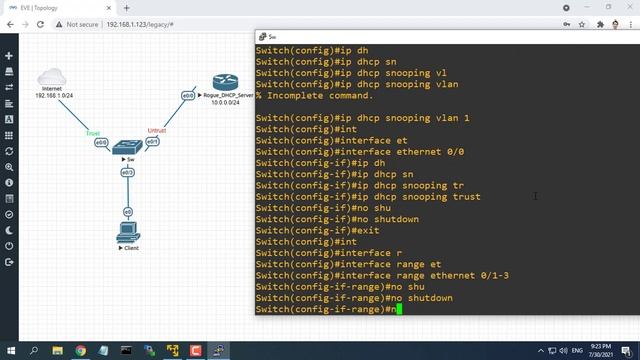Click the 10.0.0.0/24 network text

pyautogui.click(x=225, y=102)
